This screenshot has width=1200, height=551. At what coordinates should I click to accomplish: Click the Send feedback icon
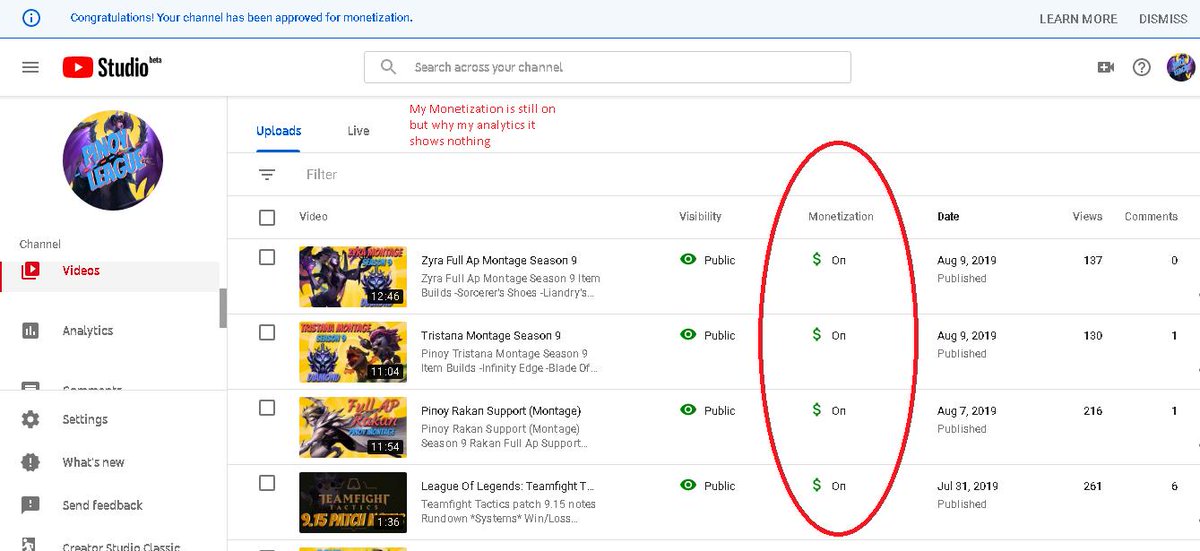point(30,505)
